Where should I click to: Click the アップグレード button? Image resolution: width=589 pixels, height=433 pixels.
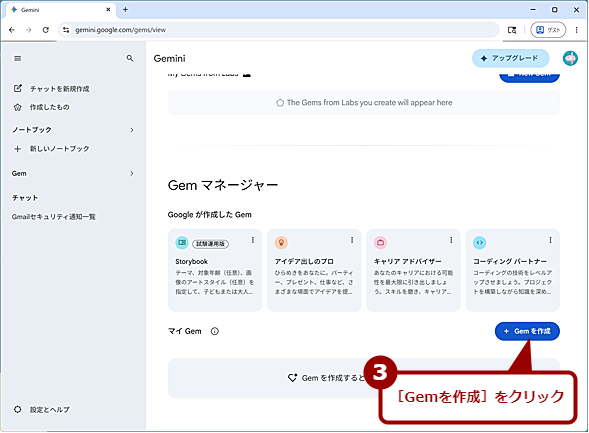click(x=510, y=59)
